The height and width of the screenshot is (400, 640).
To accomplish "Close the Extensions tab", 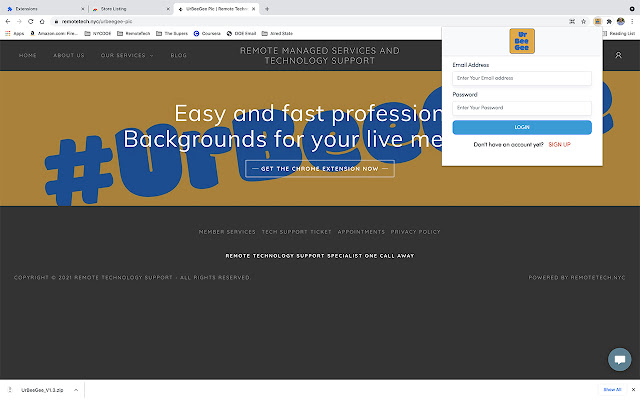I will [x=83, y=9].
